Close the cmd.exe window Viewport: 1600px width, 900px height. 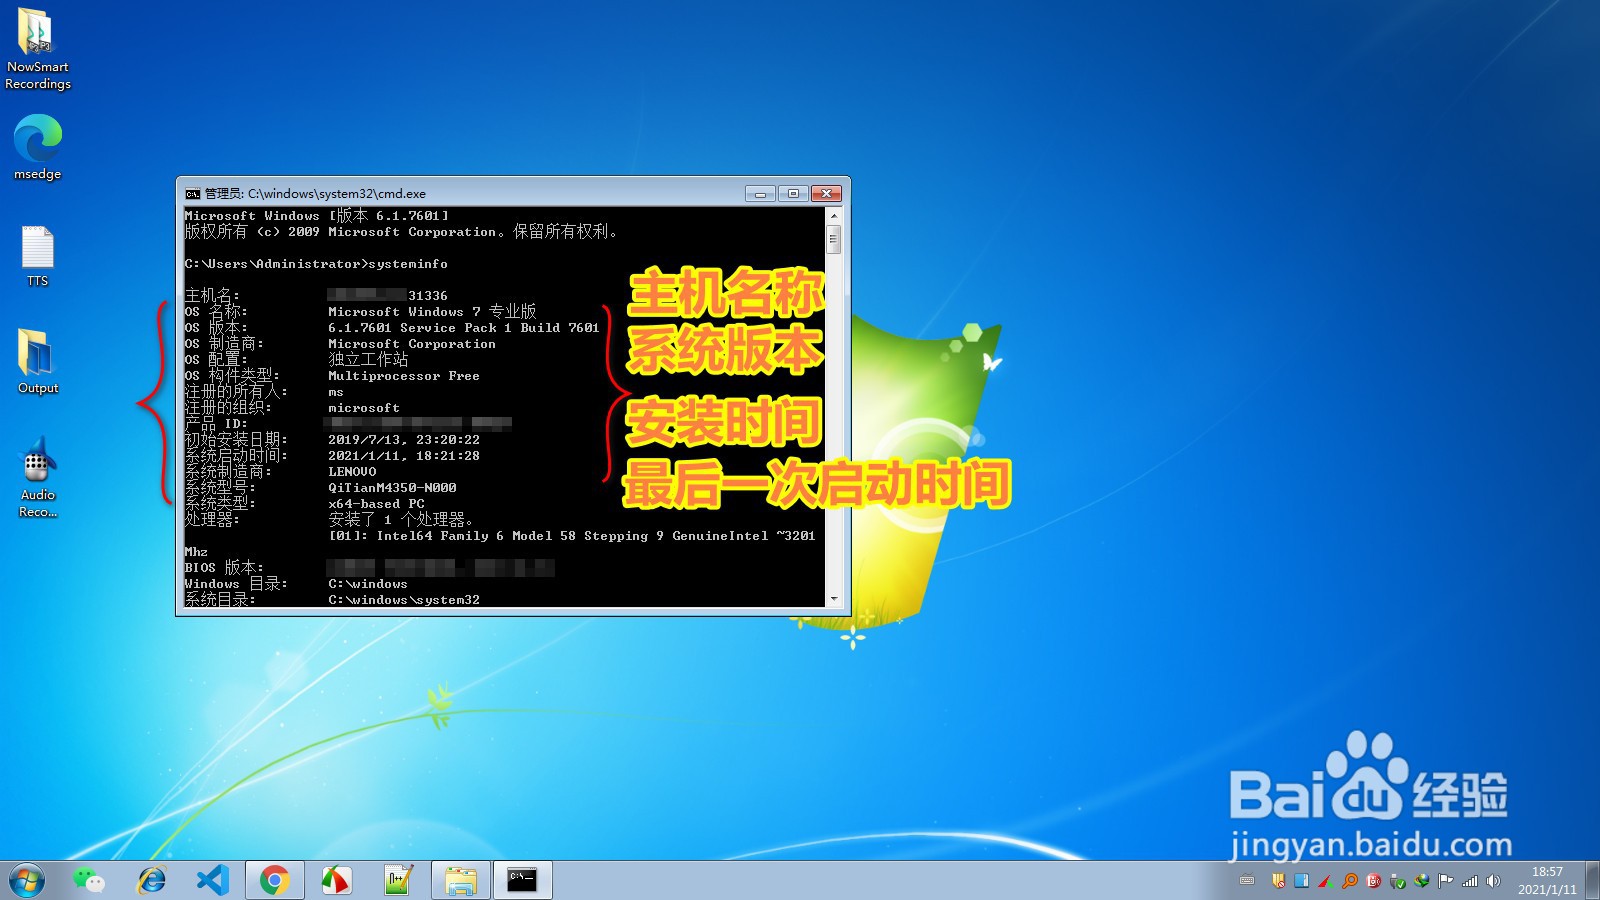tap(826, 193)
